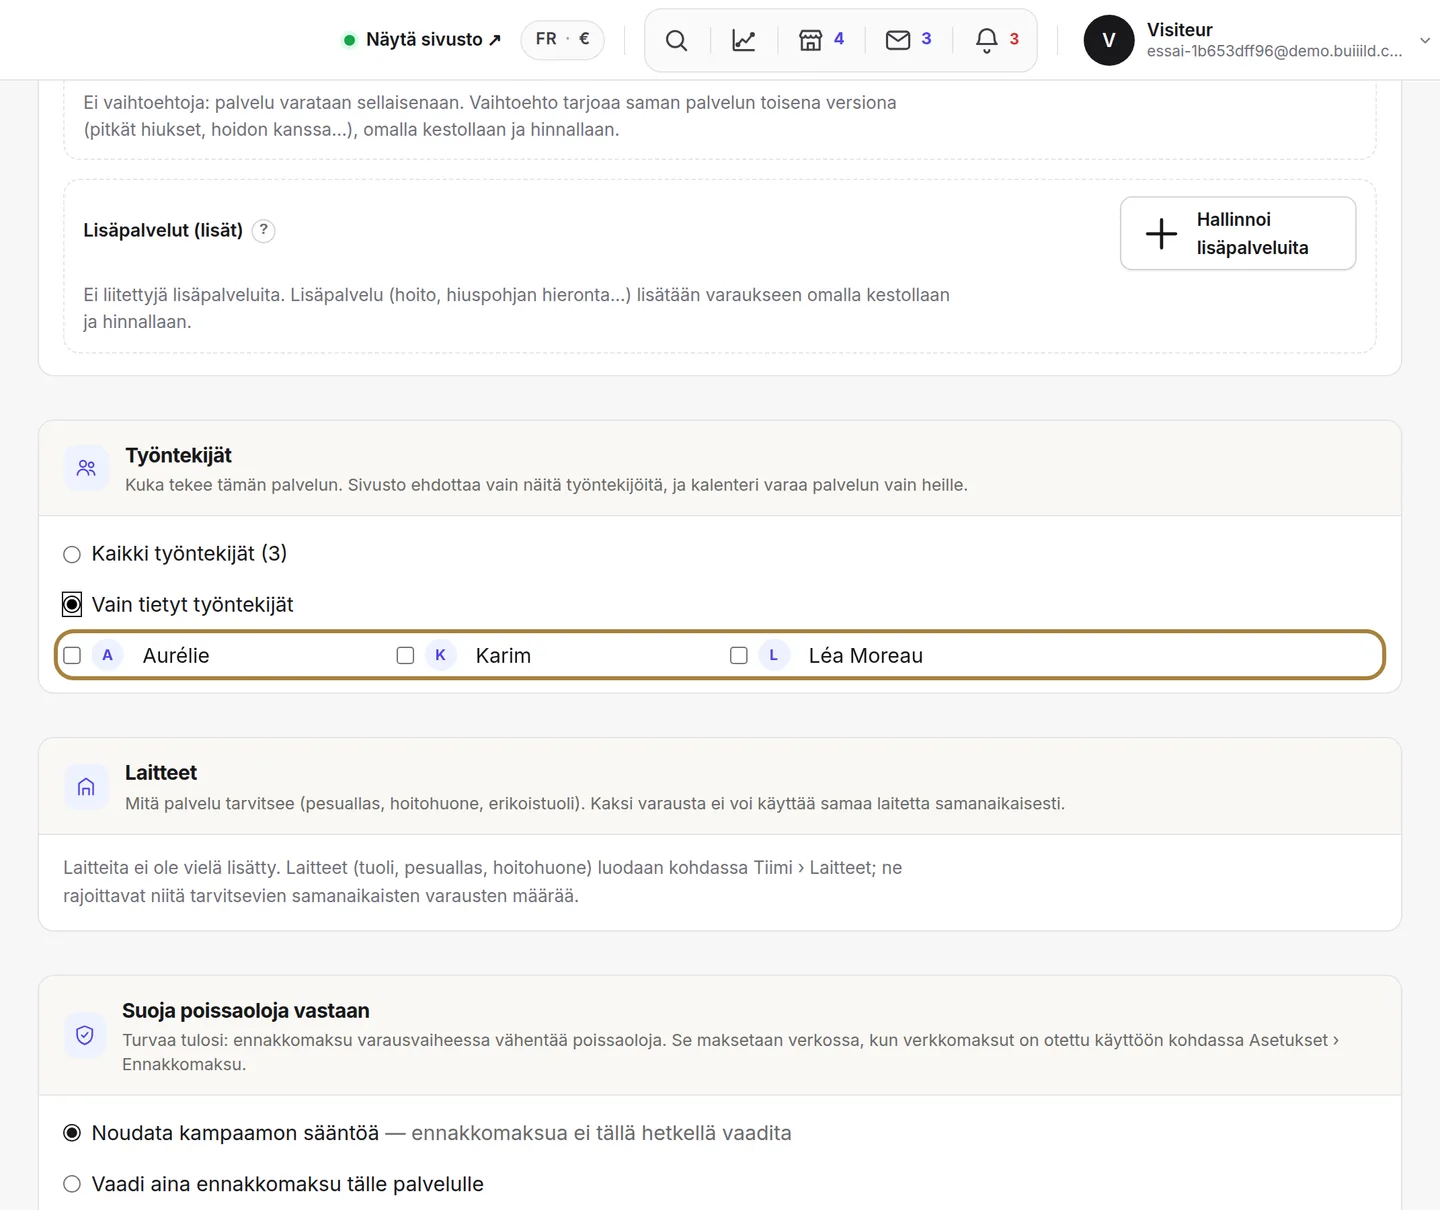Image resolution: width=1440 pixels, height=1210 pixels.
Task: Check the Léa Moreau checkbox
Action: 739,655
